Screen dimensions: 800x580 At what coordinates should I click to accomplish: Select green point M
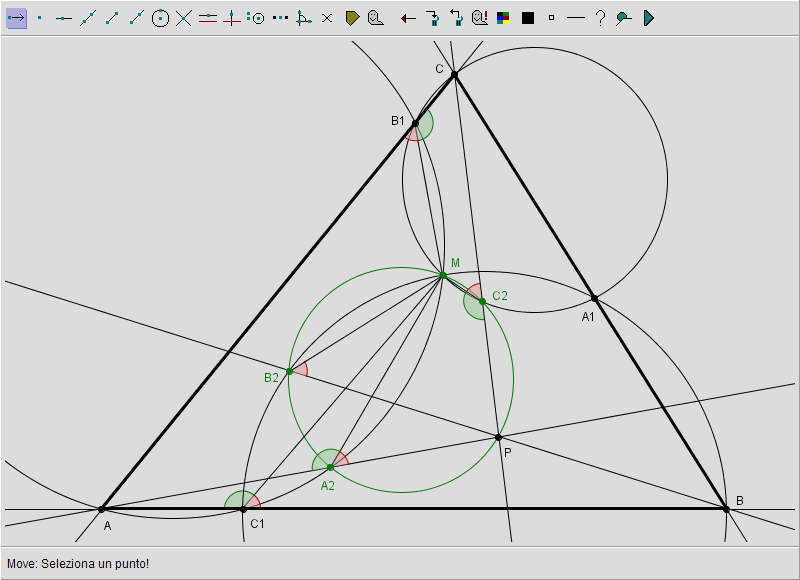click(443, 275)
